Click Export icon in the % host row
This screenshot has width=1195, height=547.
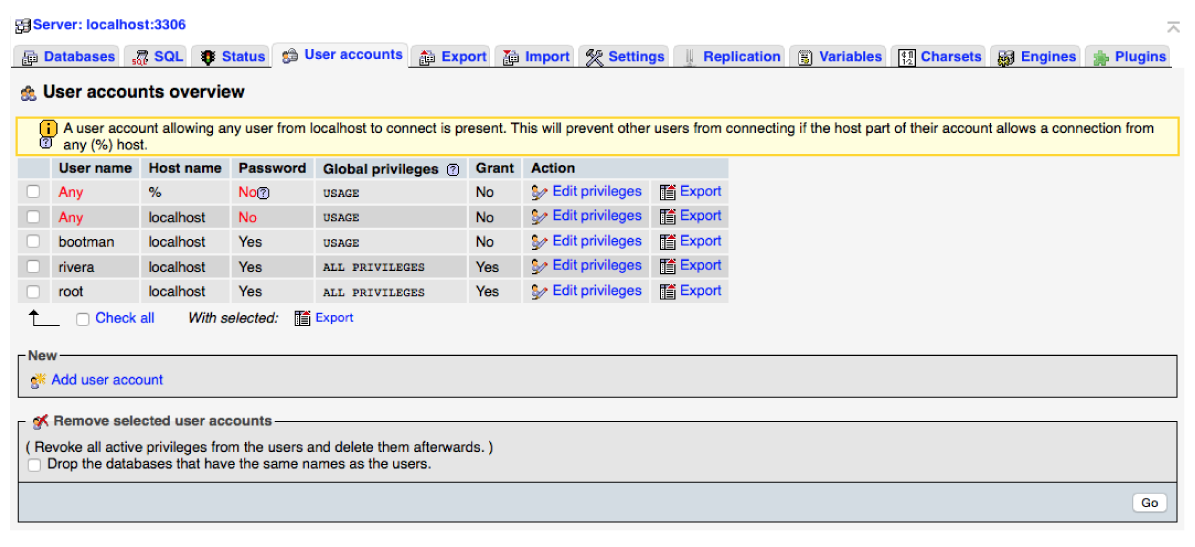[668, 192]
